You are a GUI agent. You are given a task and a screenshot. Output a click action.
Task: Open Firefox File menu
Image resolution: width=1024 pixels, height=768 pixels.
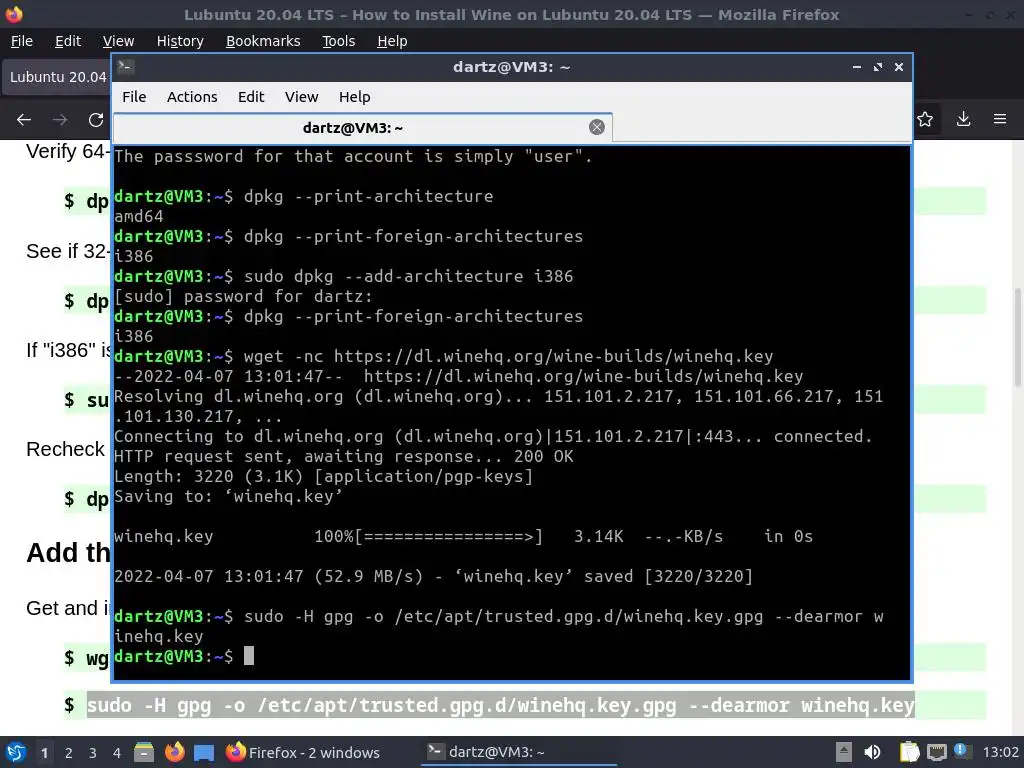click(x=22, y=41)
